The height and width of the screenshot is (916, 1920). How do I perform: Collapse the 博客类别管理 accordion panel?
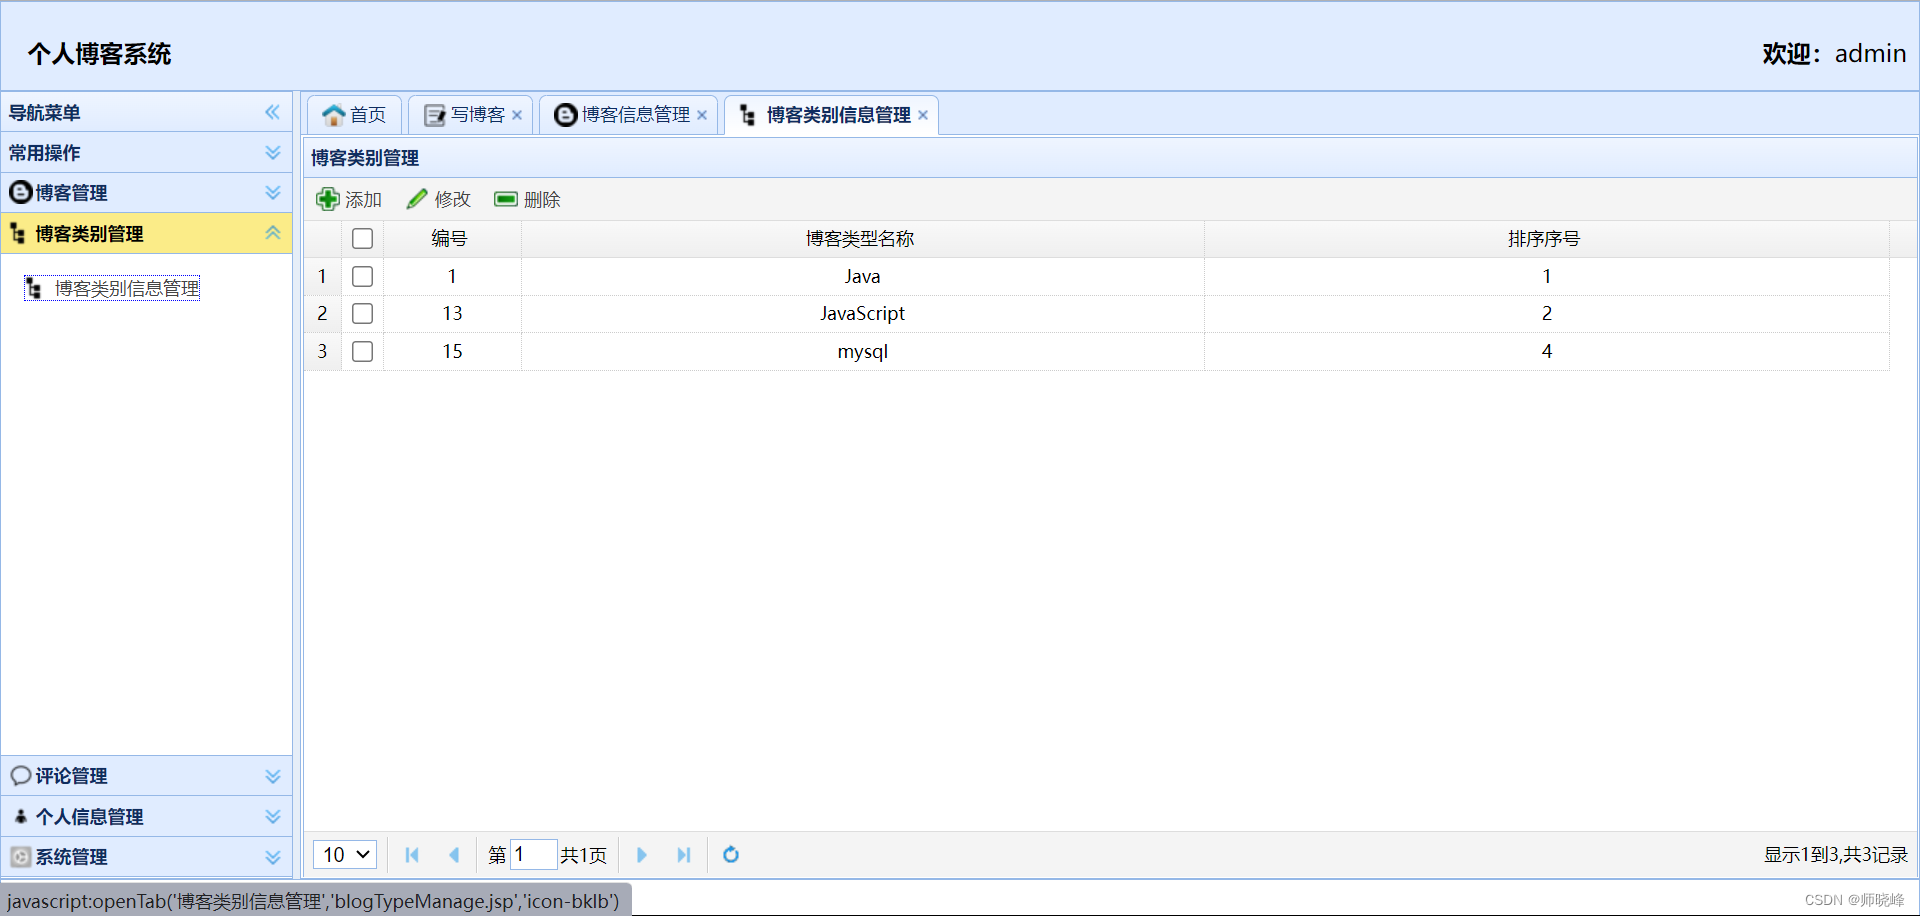pos(273,233)
